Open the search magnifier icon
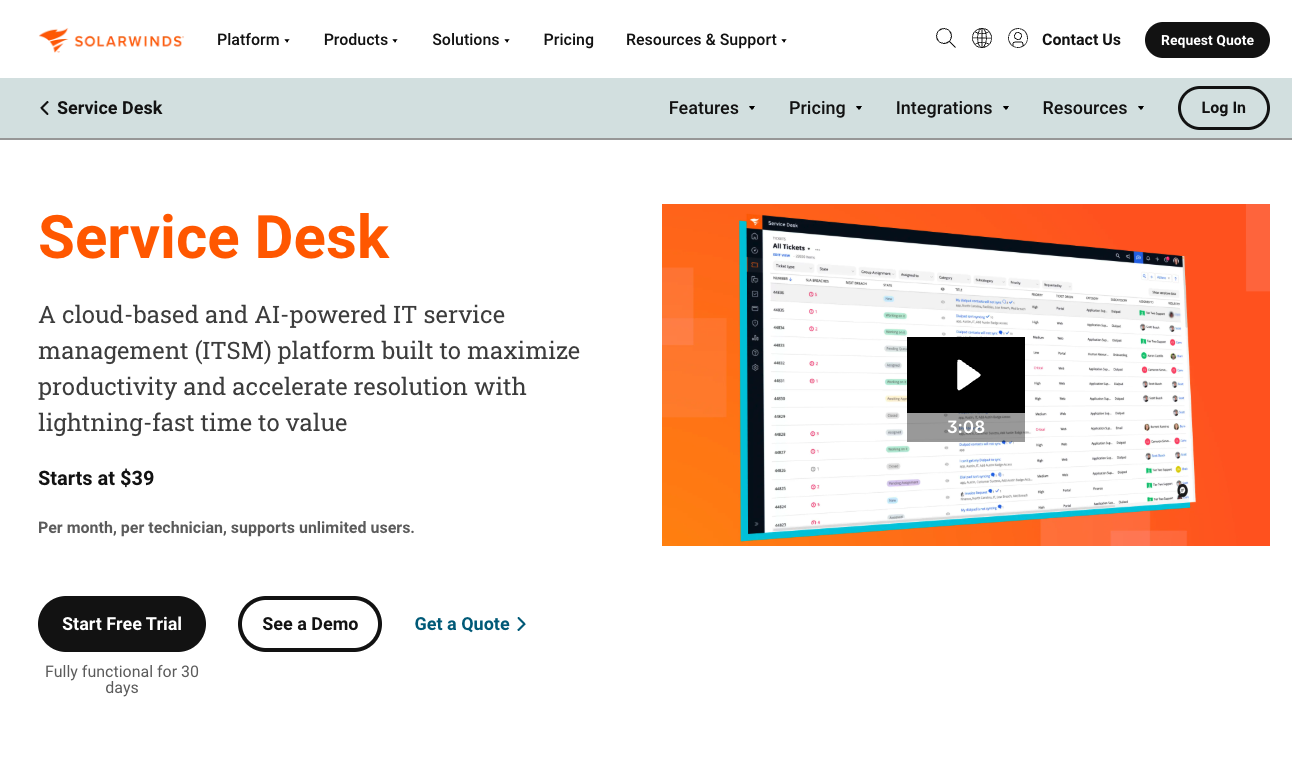This screenshot has height=757, width=1292. pyautogui.click(x=945, y=38)
